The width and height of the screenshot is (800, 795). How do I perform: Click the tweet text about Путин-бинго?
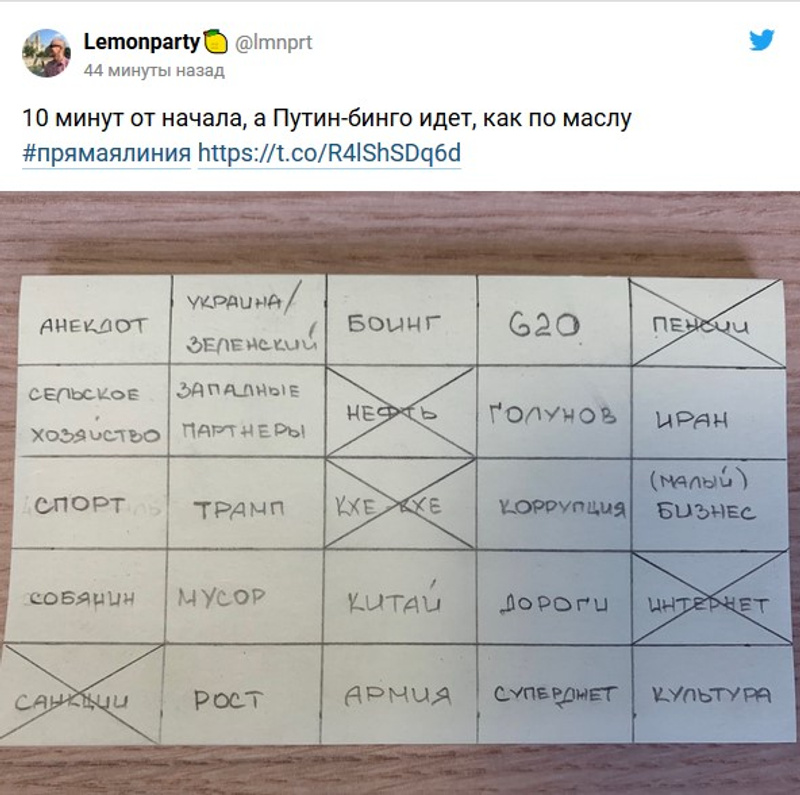tap(327, 119)
